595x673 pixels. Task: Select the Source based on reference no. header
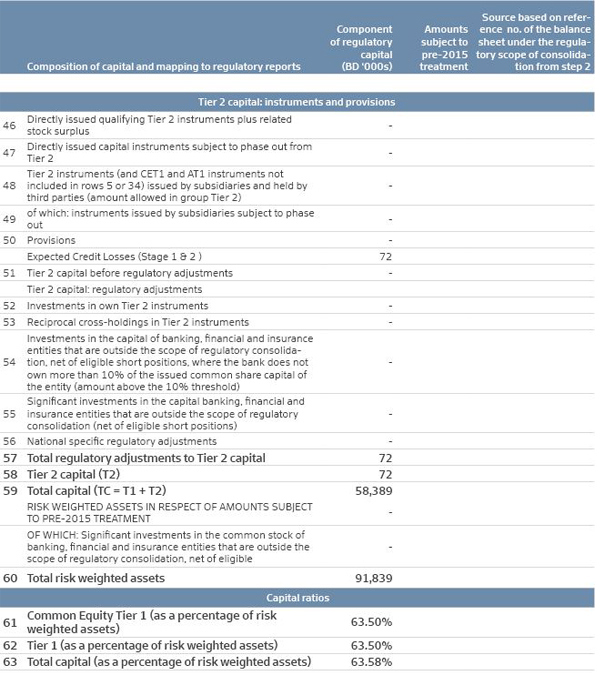tap(533, 42)
